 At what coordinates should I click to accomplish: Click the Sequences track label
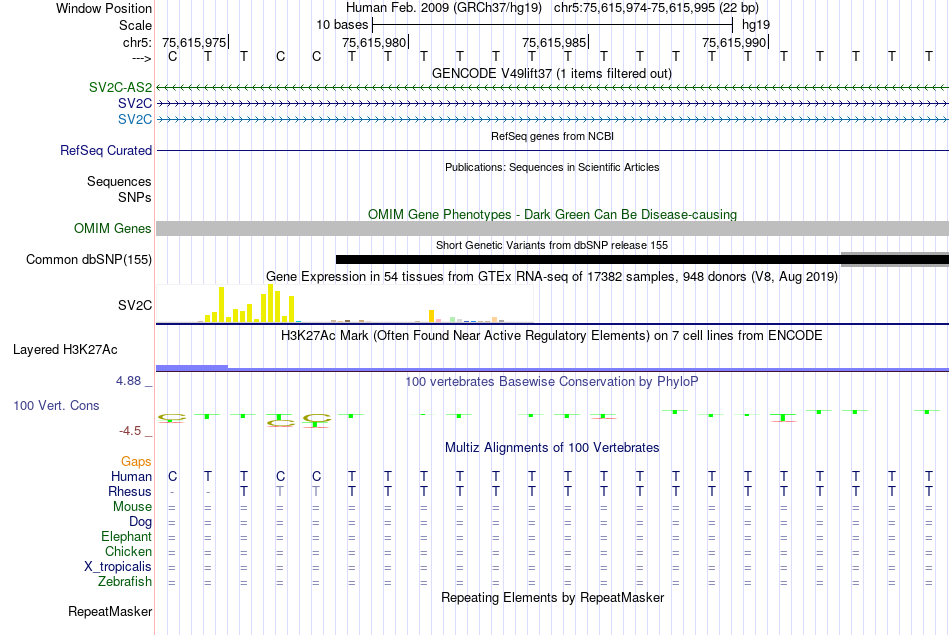pos(119,181)
